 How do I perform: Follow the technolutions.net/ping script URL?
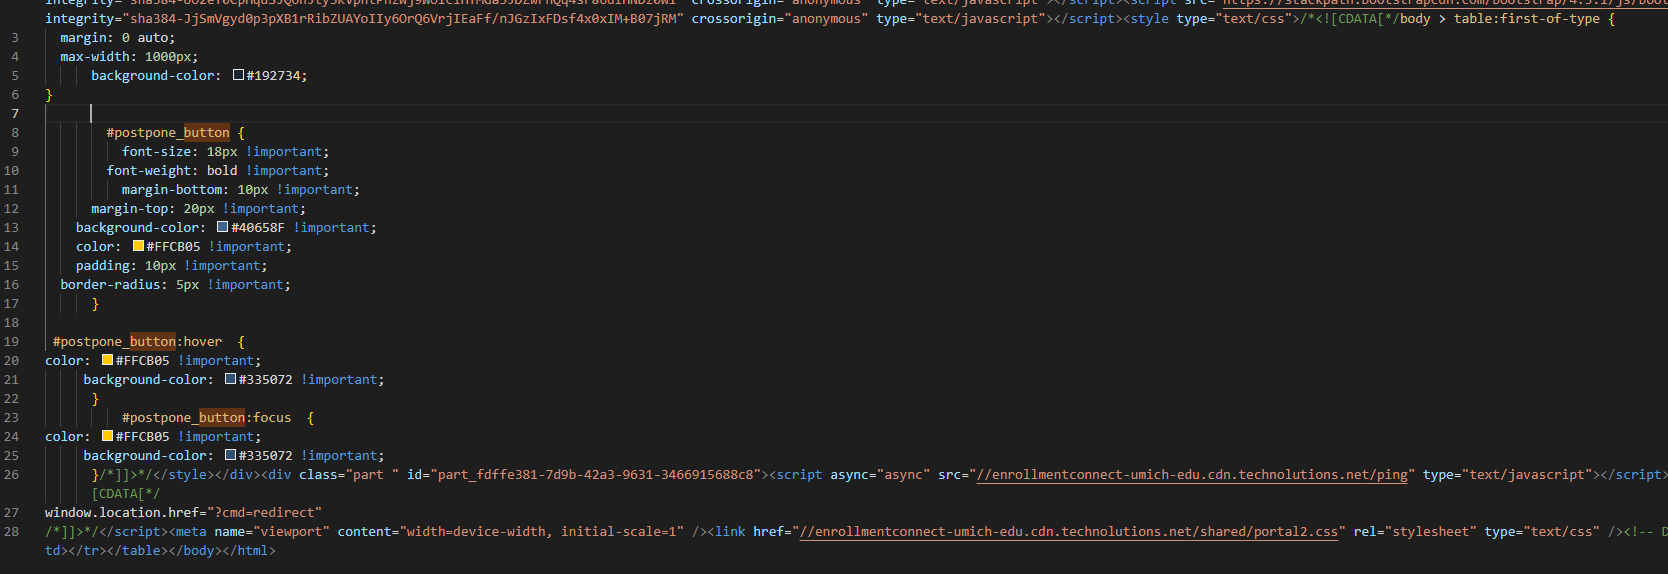tap(1192, 474)
